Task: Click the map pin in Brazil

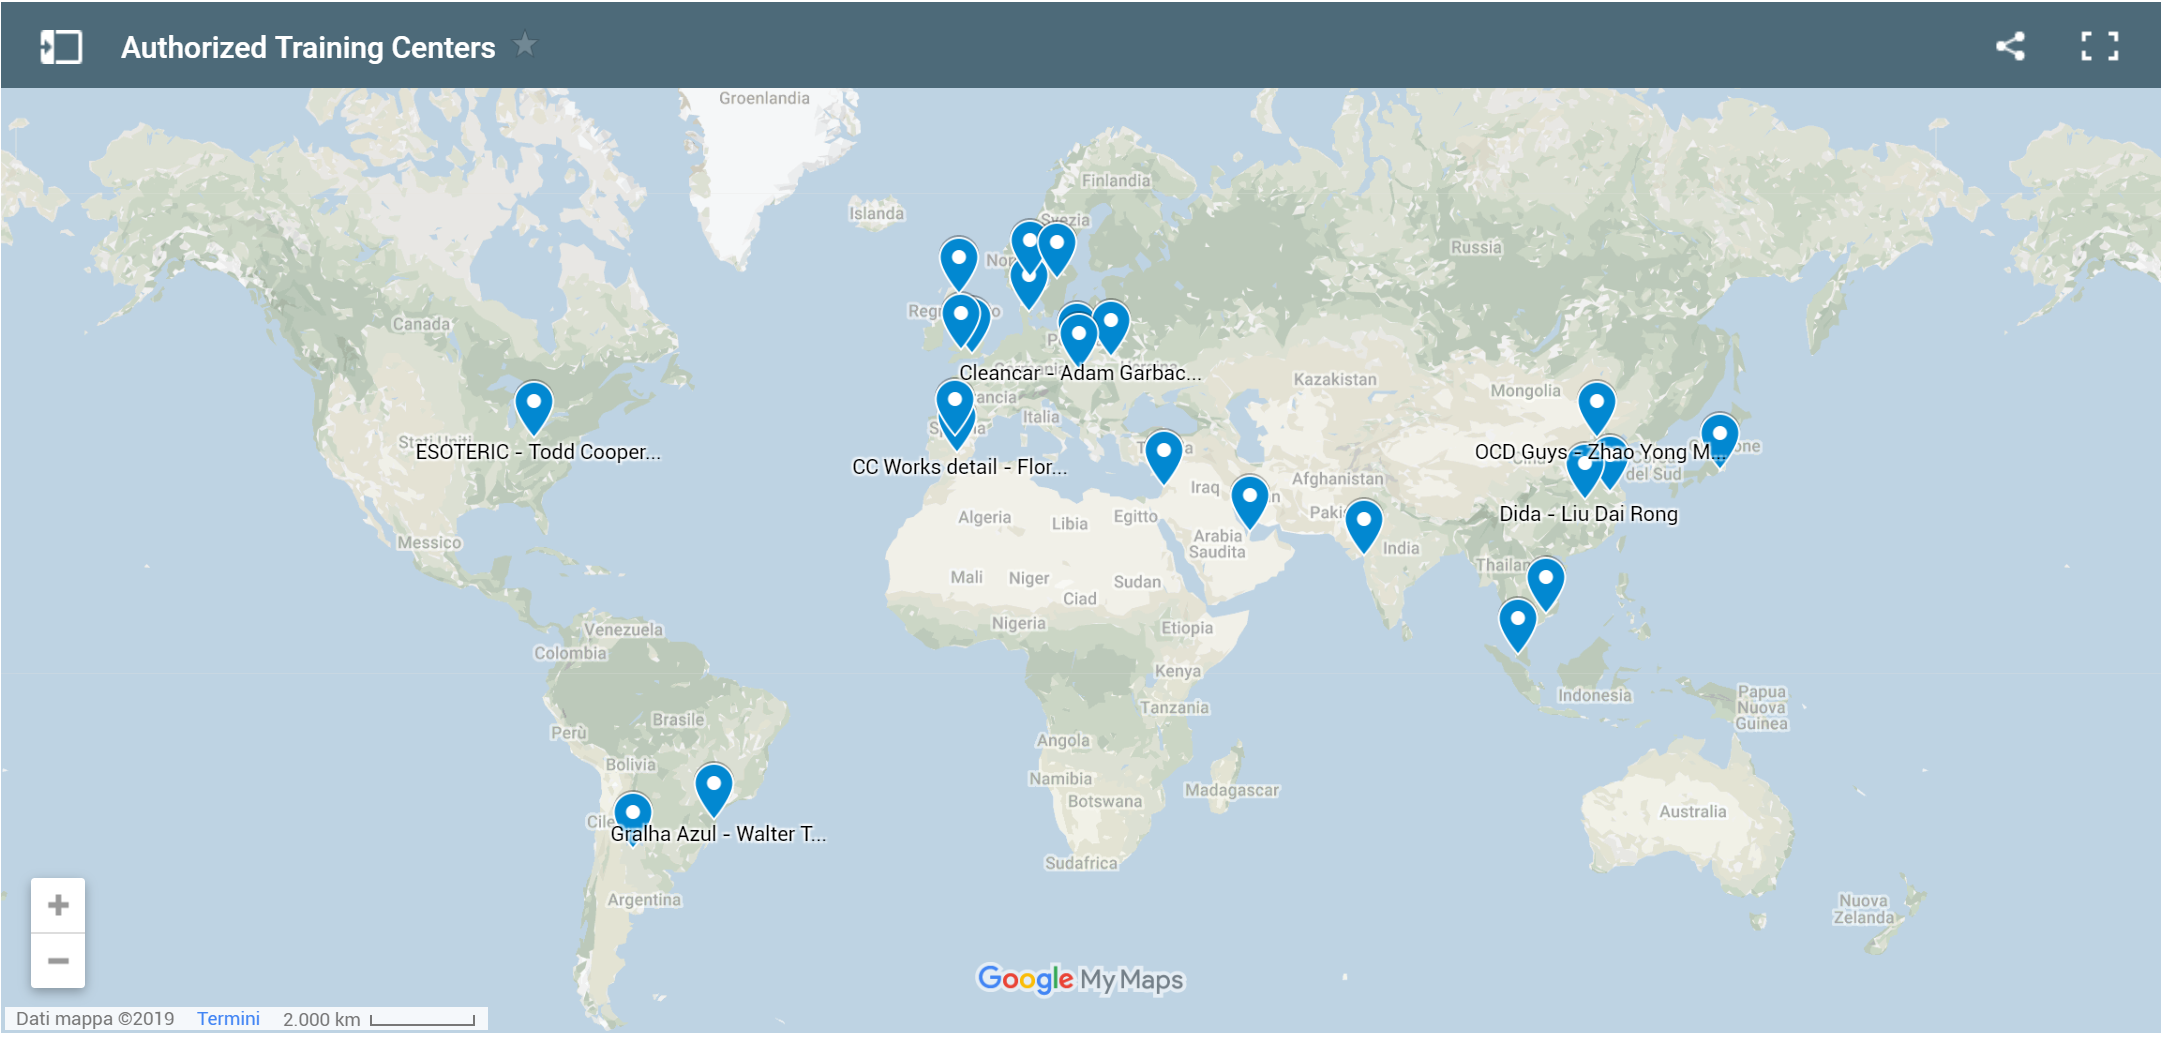Action: (714, 787)
